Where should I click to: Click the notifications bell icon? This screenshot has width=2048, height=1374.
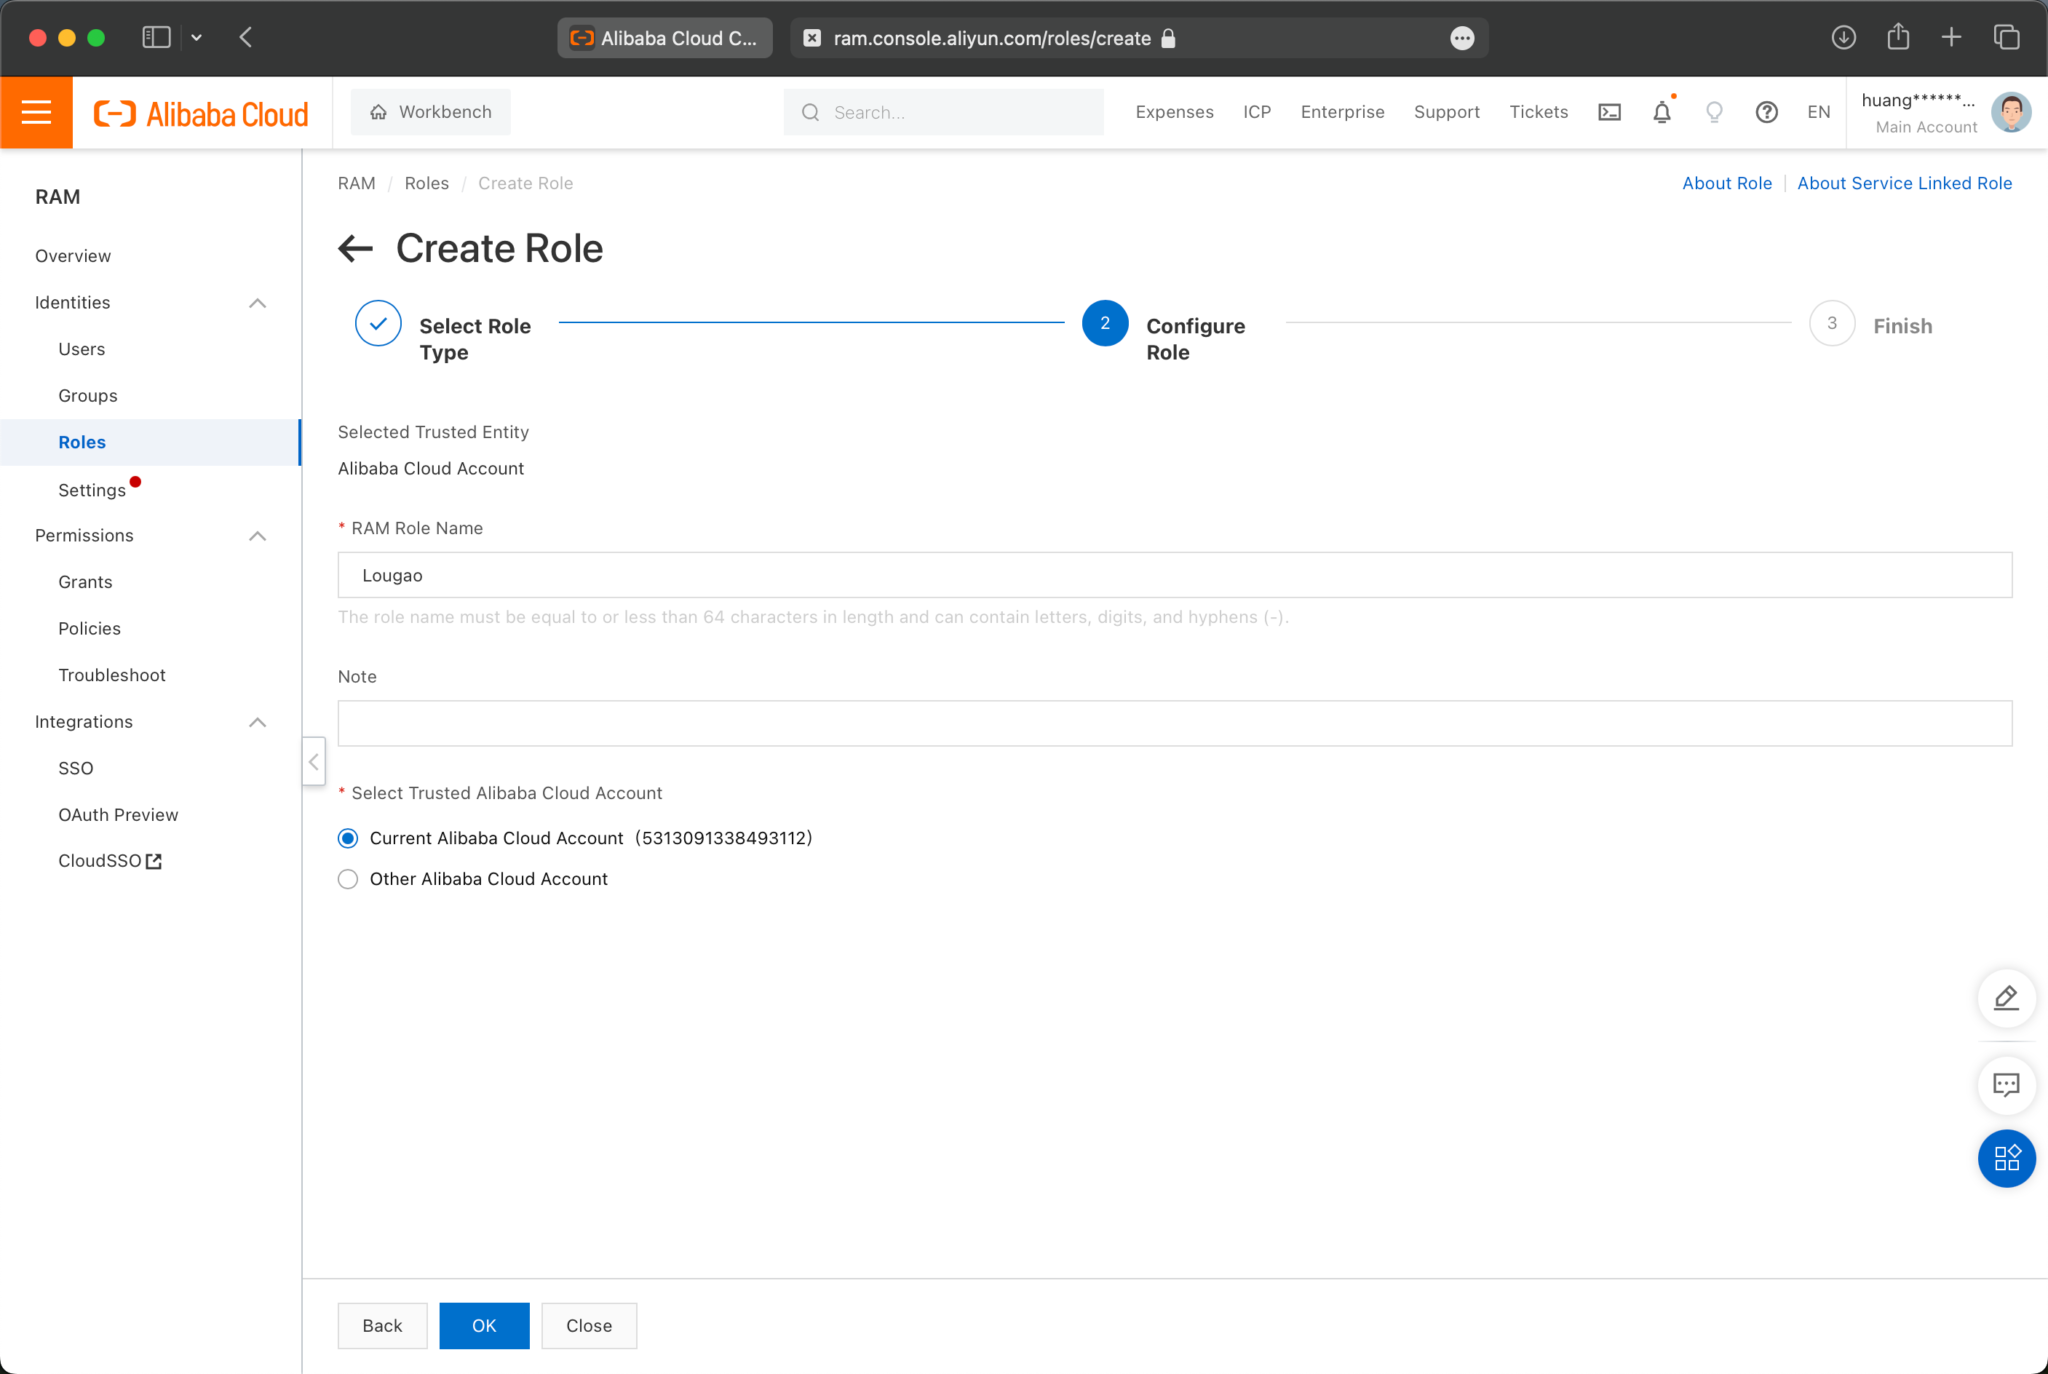(x=1660, y=112)
